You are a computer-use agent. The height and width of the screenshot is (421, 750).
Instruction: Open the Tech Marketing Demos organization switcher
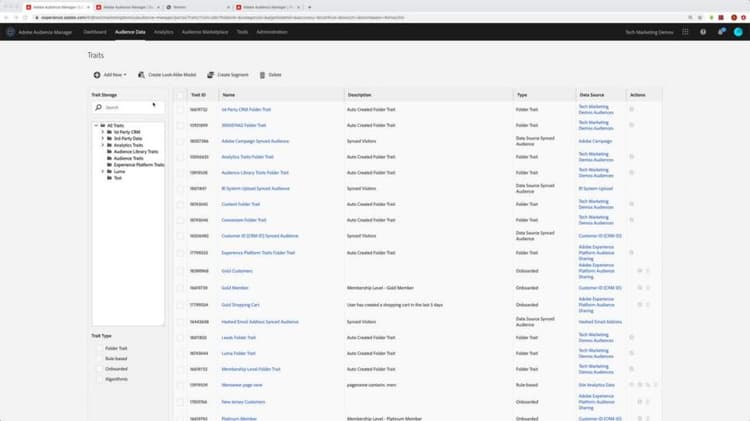(x=649, y=33)
